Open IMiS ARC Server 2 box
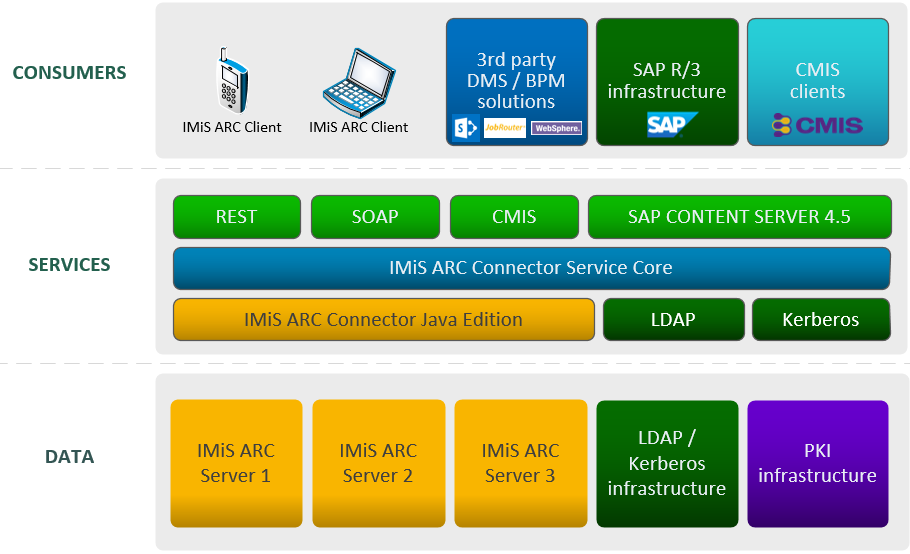Screen dimensions: 910x554 (378, 464)
